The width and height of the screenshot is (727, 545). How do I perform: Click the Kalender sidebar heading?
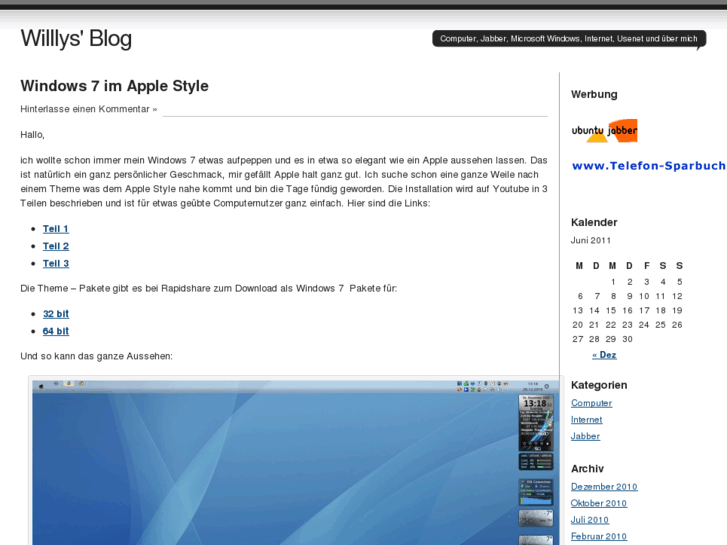coord(594,222)
